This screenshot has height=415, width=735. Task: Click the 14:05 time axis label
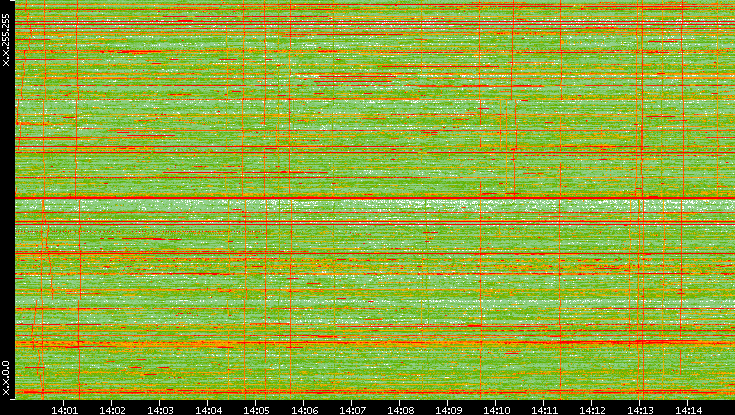pyautogui.click(x=256, y=410)
